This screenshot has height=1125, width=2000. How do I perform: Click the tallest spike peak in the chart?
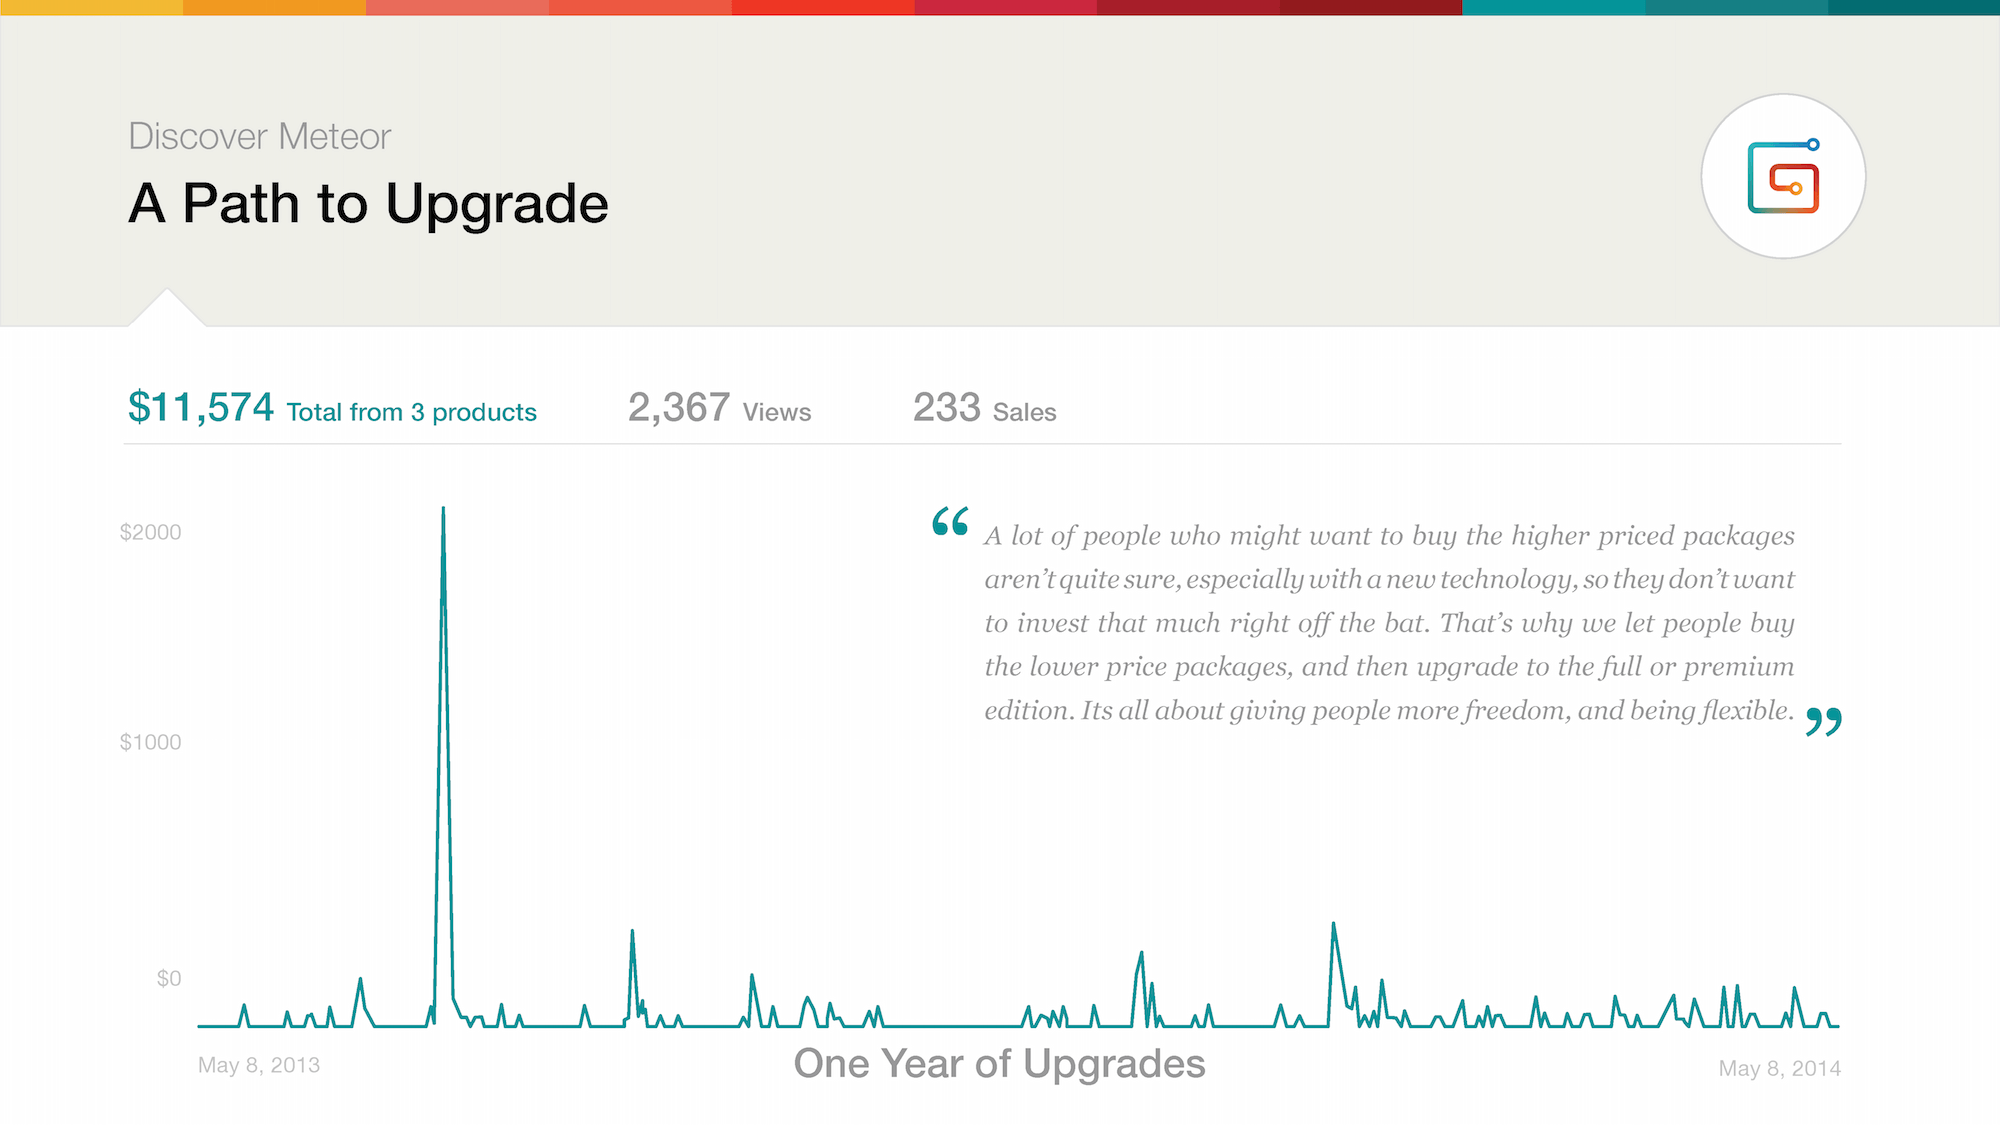tap(443, 509)
